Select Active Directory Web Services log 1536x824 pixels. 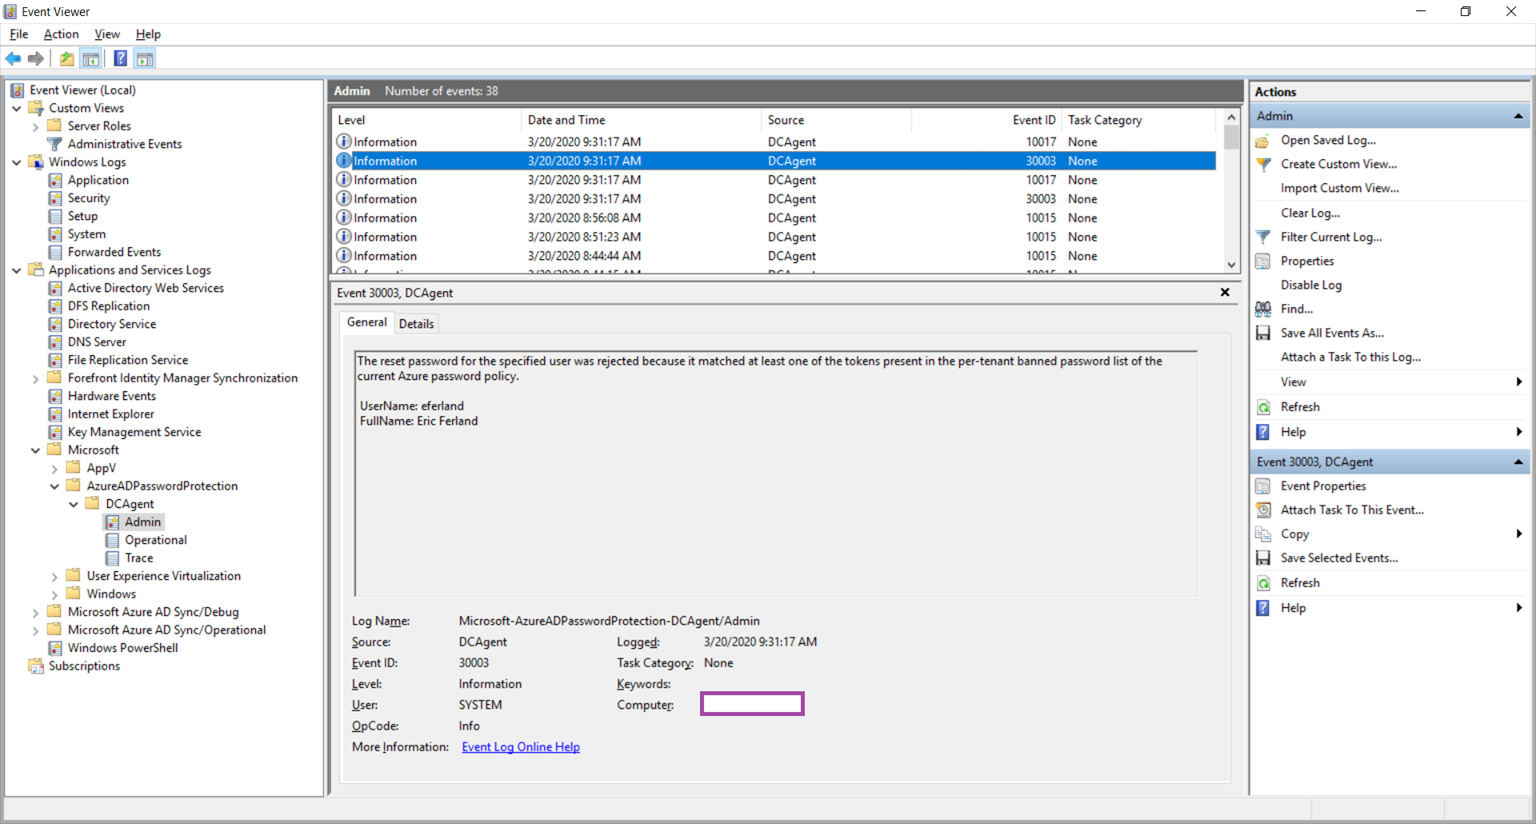[146, 288]
